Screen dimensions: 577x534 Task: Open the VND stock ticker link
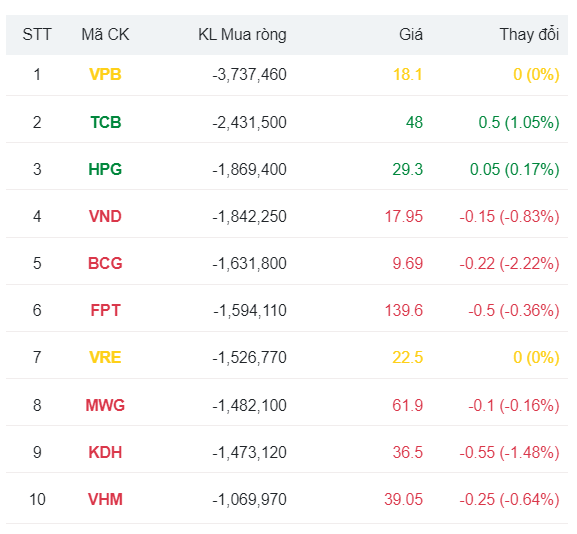(x=105, y=216)
